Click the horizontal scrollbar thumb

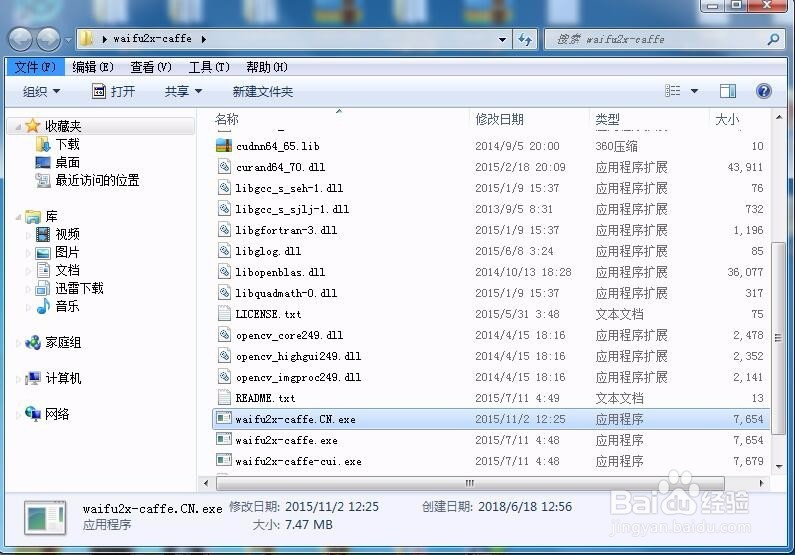(470, 483)
